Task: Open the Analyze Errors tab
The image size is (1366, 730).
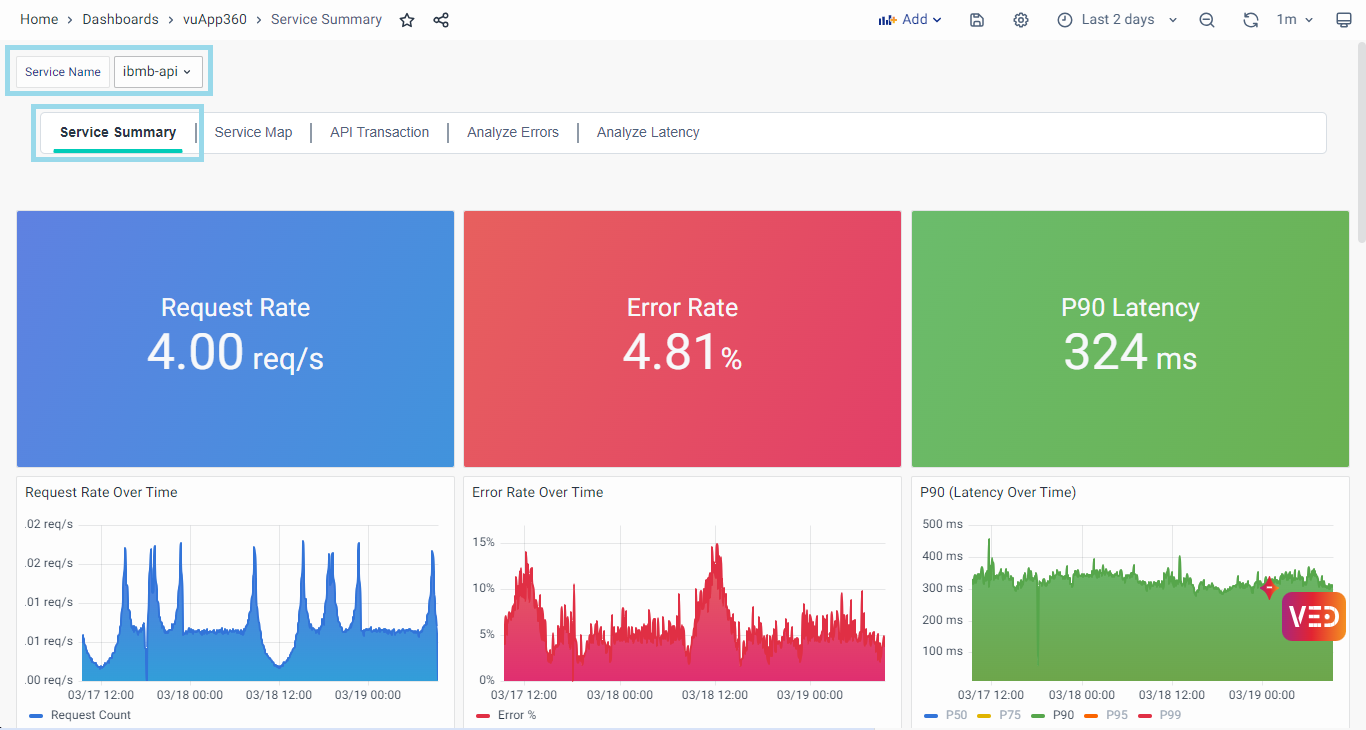Action: (x=512, y=132)
